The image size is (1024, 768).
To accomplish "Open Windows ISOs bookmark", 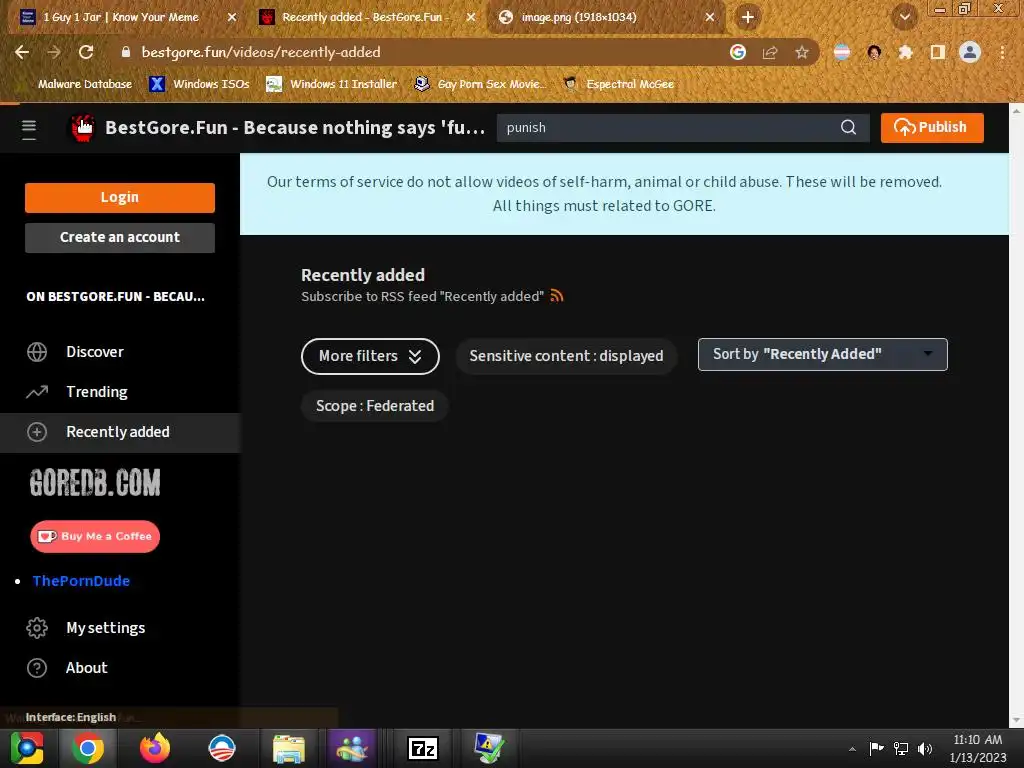I will (199, 84).
